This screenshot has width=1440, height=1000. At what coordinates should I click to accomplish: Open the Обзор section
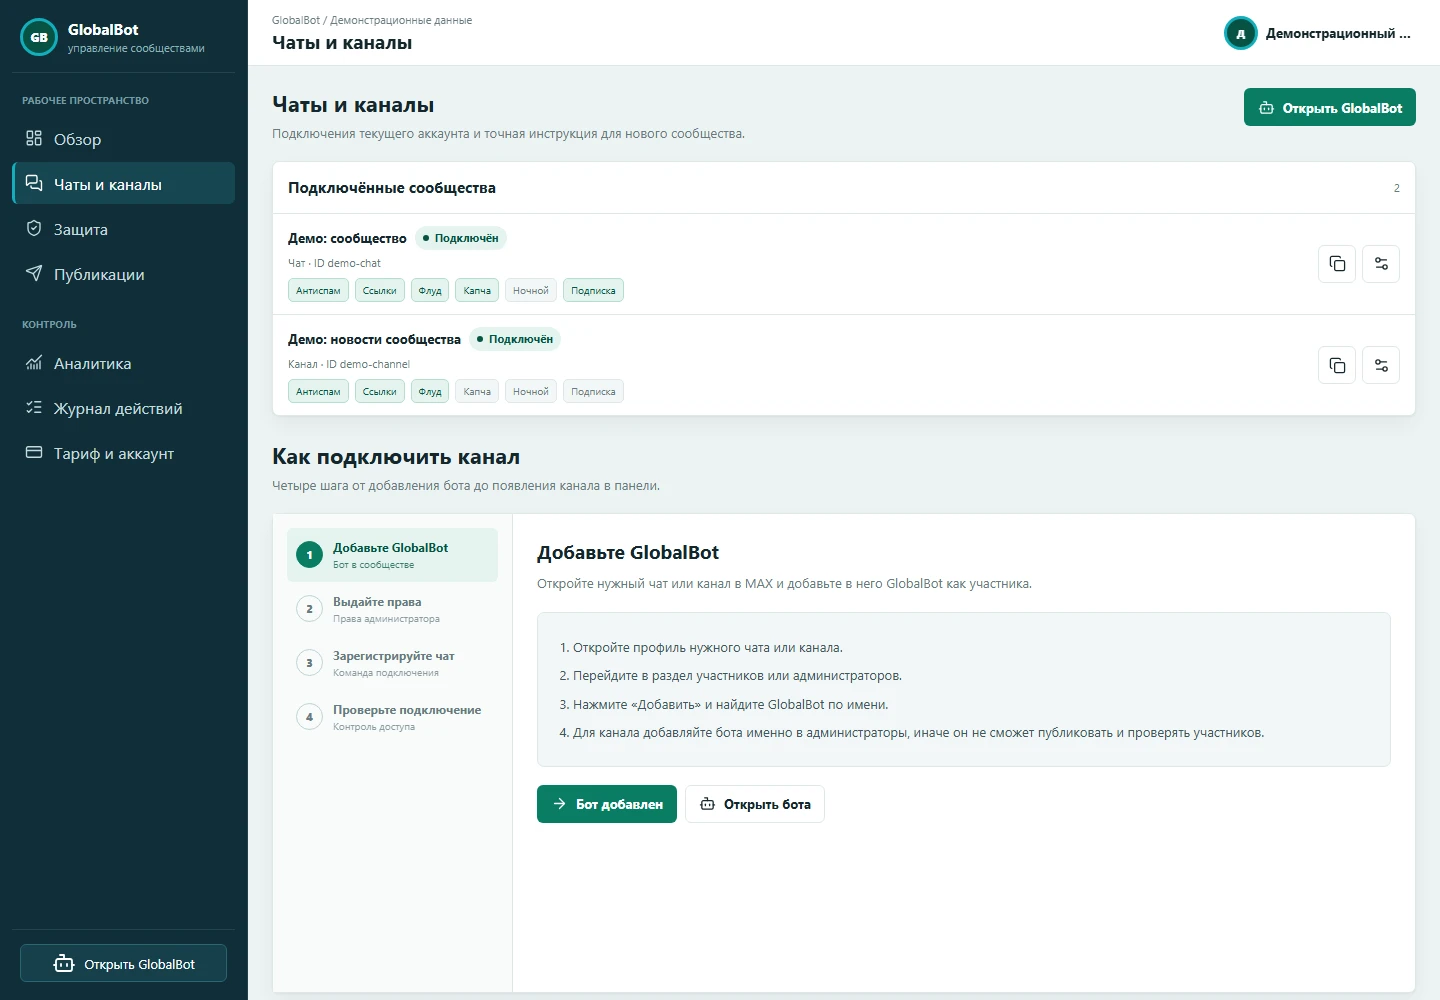point(123,139)
